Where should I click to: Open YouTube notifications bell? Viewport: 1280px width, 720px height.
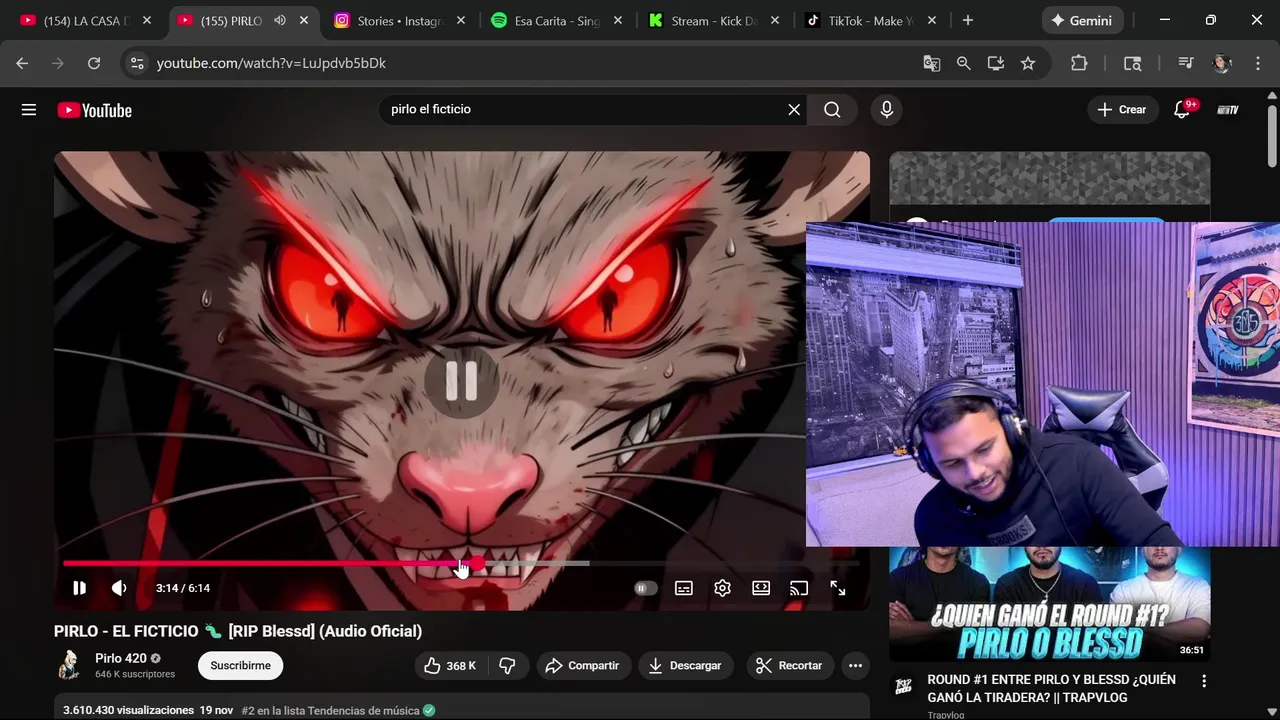point(1182,110)
